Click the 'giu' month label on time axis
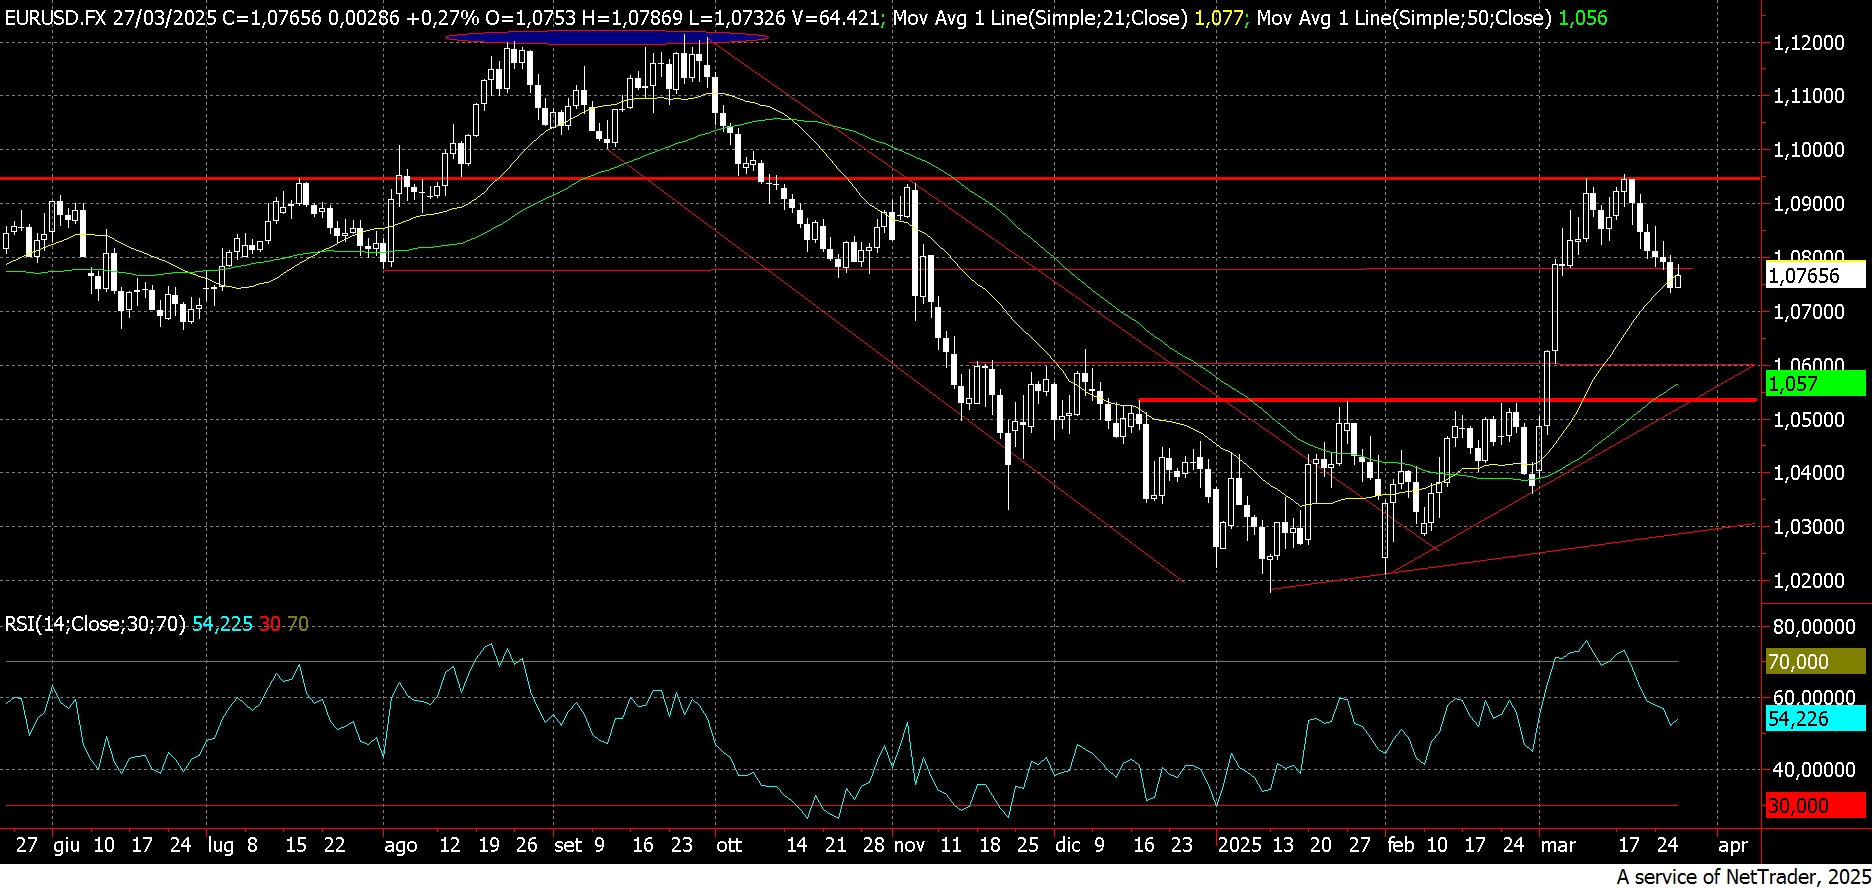The height and width of the screenshot is (888, 1872). pos(66,845)
